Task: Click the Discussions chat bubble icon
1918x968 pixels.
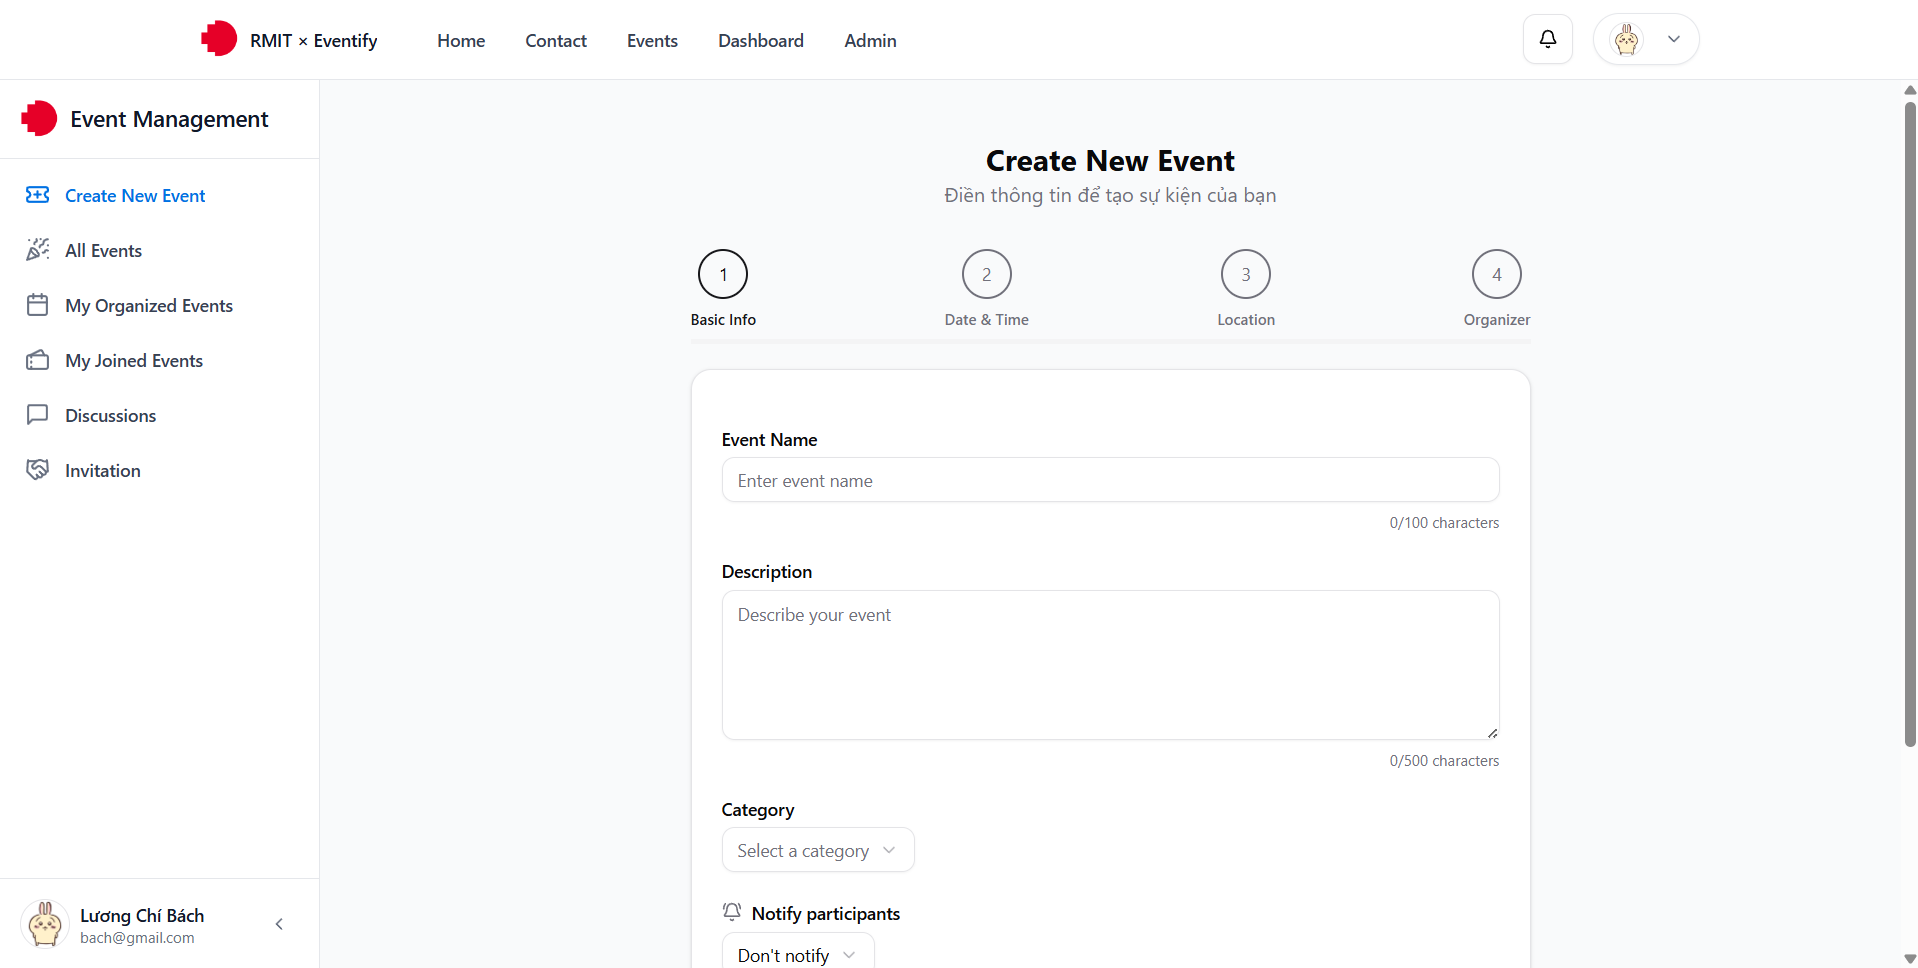Action: coord(38,415)
